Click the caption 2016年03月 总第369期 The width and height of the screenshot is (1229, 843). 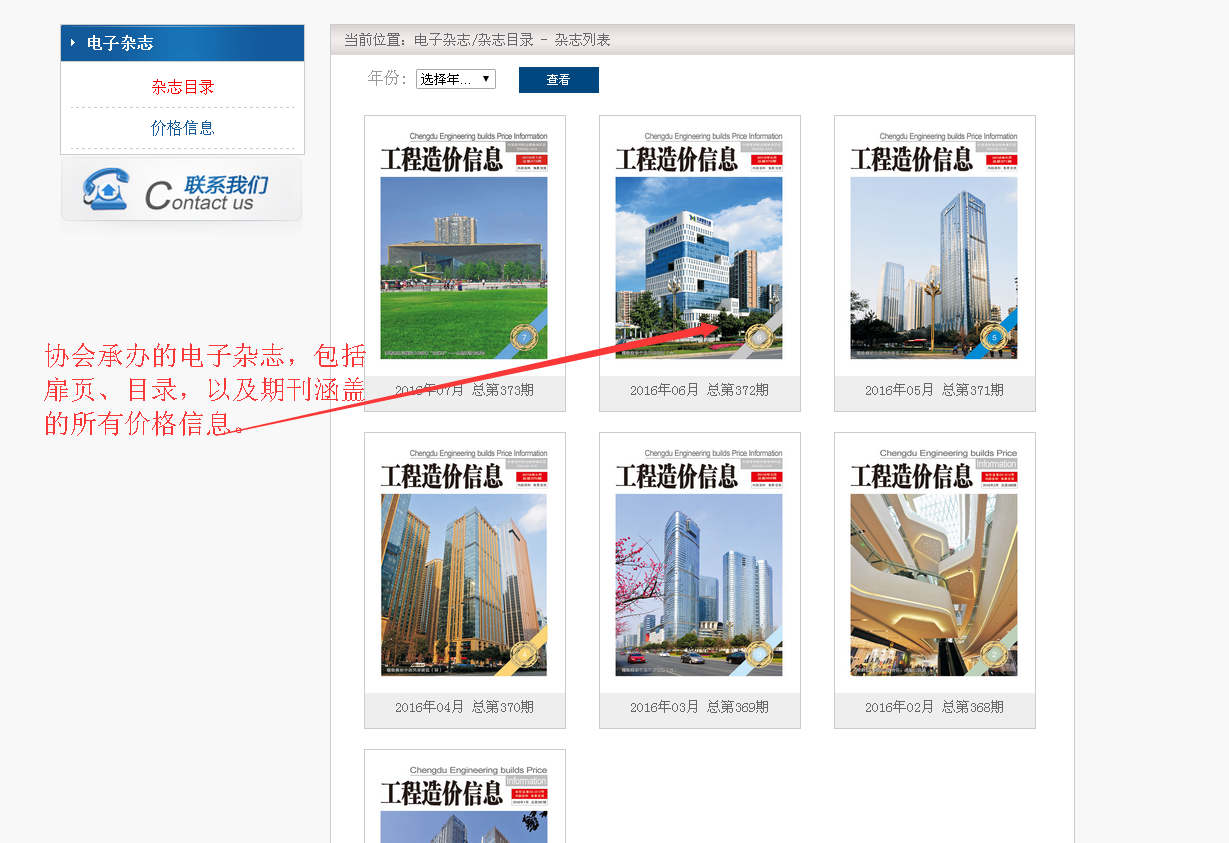699,707
